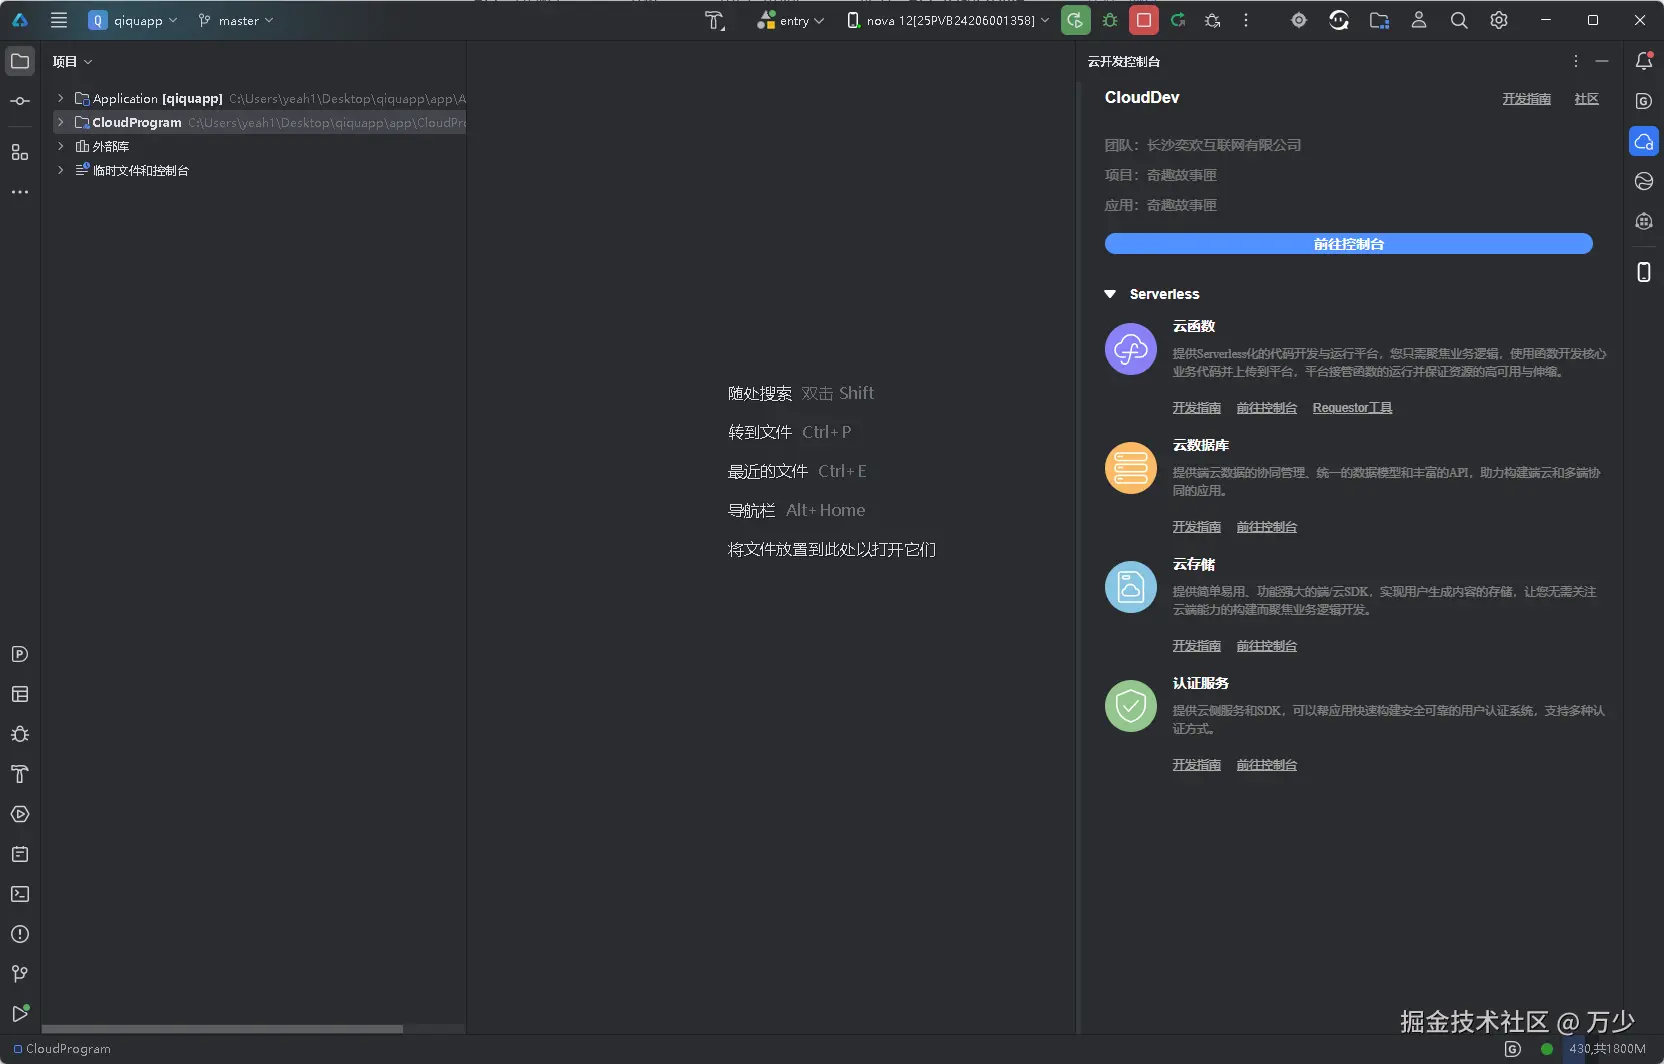Open the 云开发控制台 panel options menu

(1576, 61)
